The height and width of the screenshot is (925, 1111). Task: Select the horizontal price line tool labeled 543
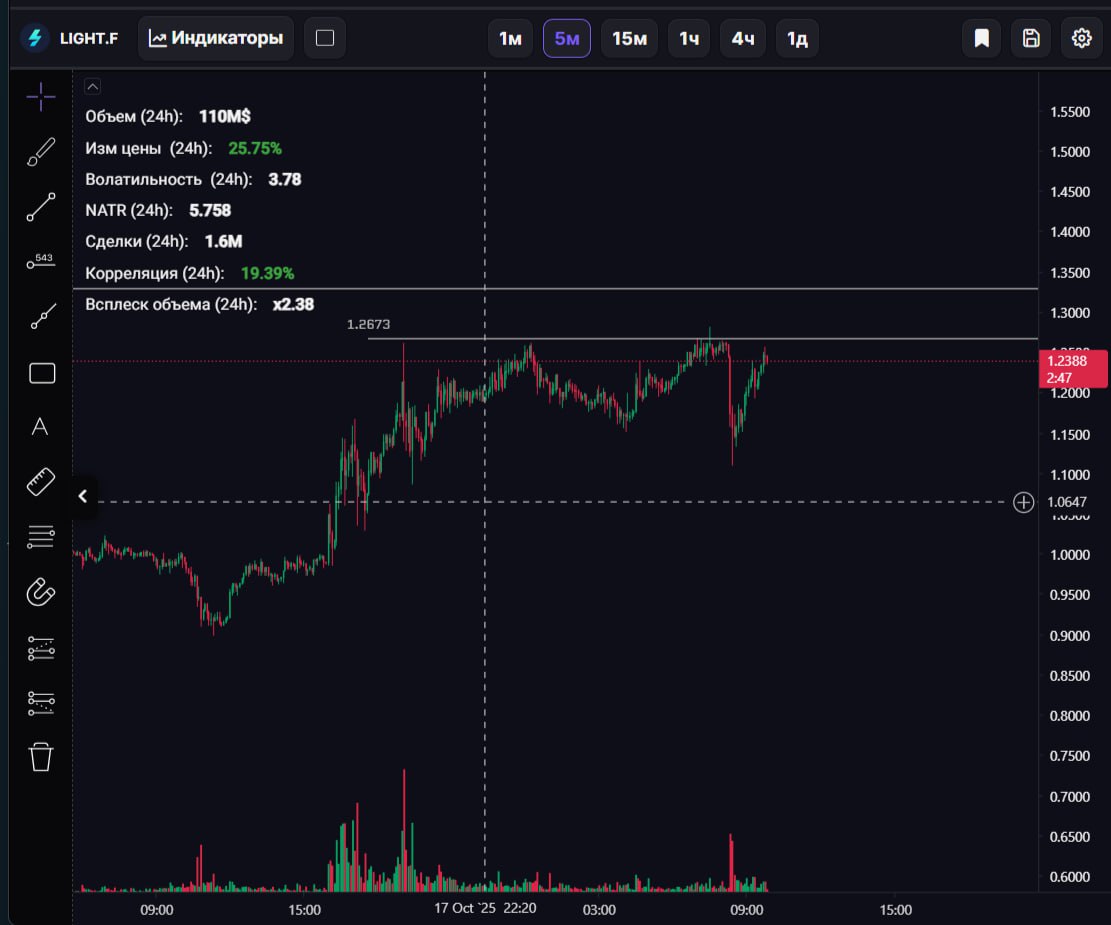coord(41,262)
